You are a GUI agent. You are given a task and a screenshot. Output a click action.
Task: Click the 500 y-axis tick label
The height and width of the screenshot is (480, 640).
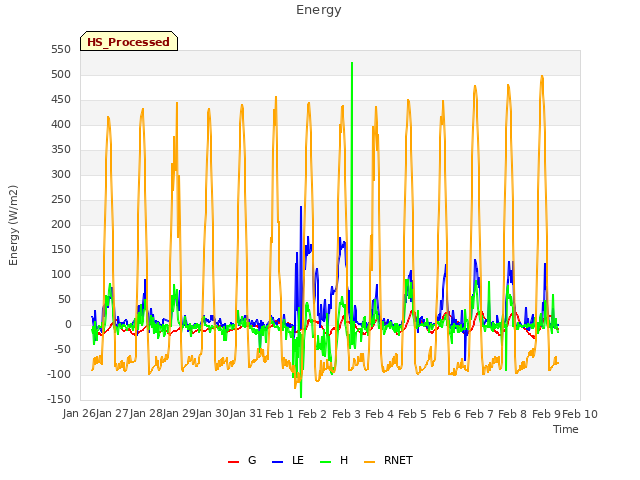(x=61, y=75)
